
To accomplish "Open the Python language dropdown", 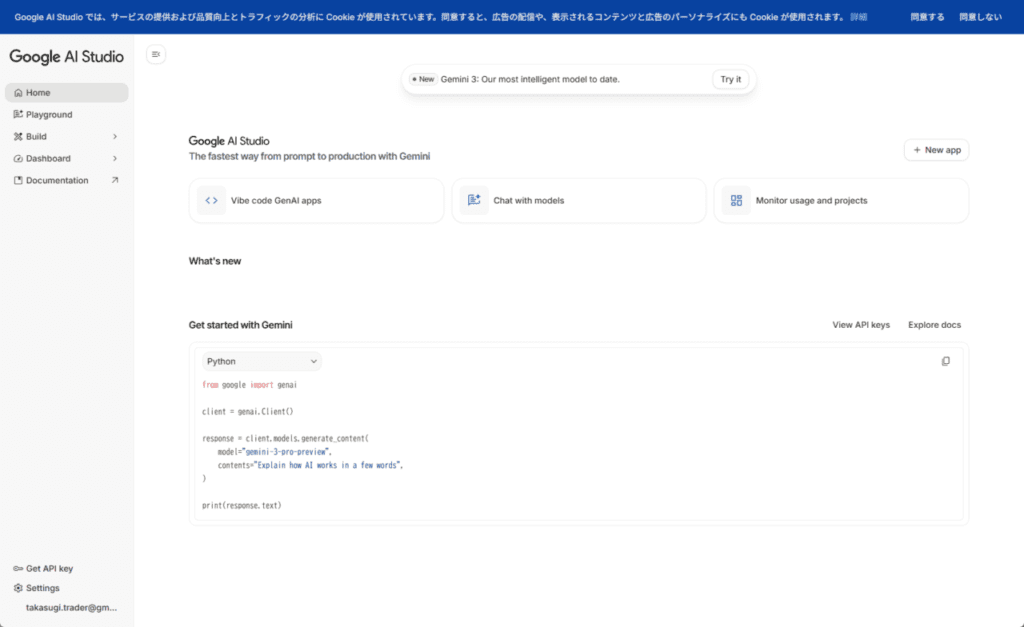I will click(x=261, y=361).
